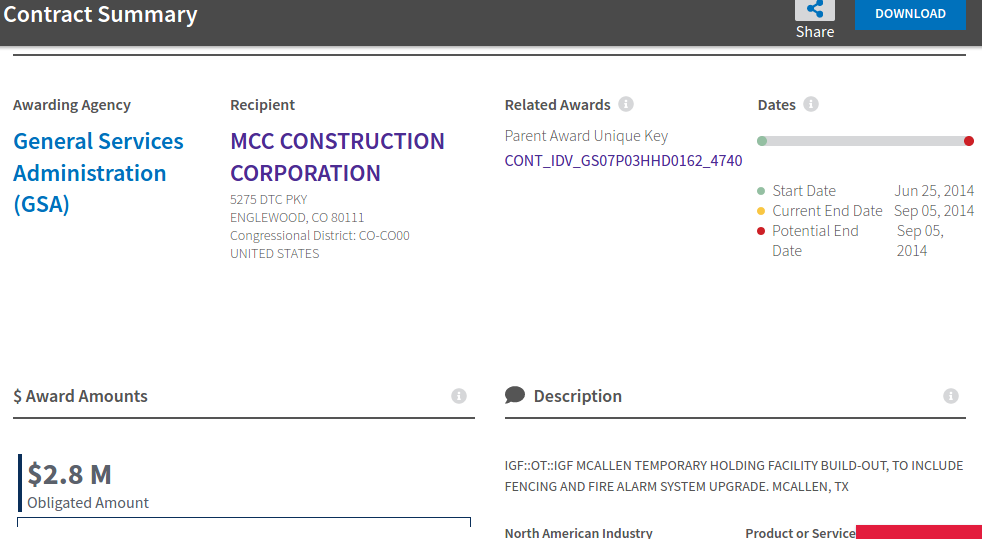Click ENGLEWOOD, CO 80111 text

[x=297, y=218]
